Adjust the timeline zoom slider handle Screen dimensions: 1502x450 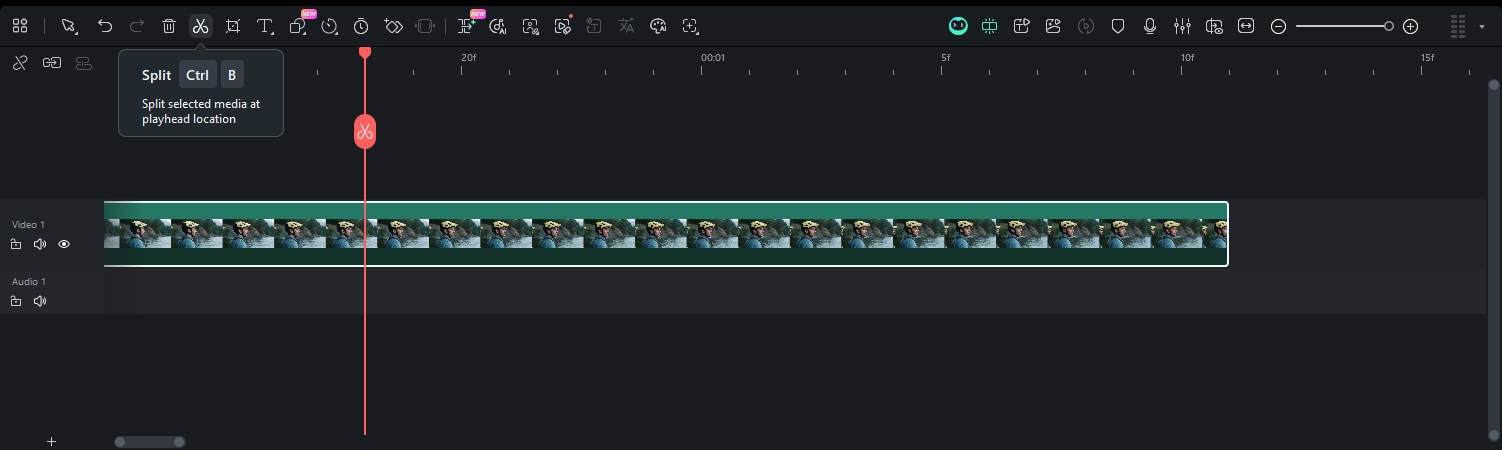1389,26
